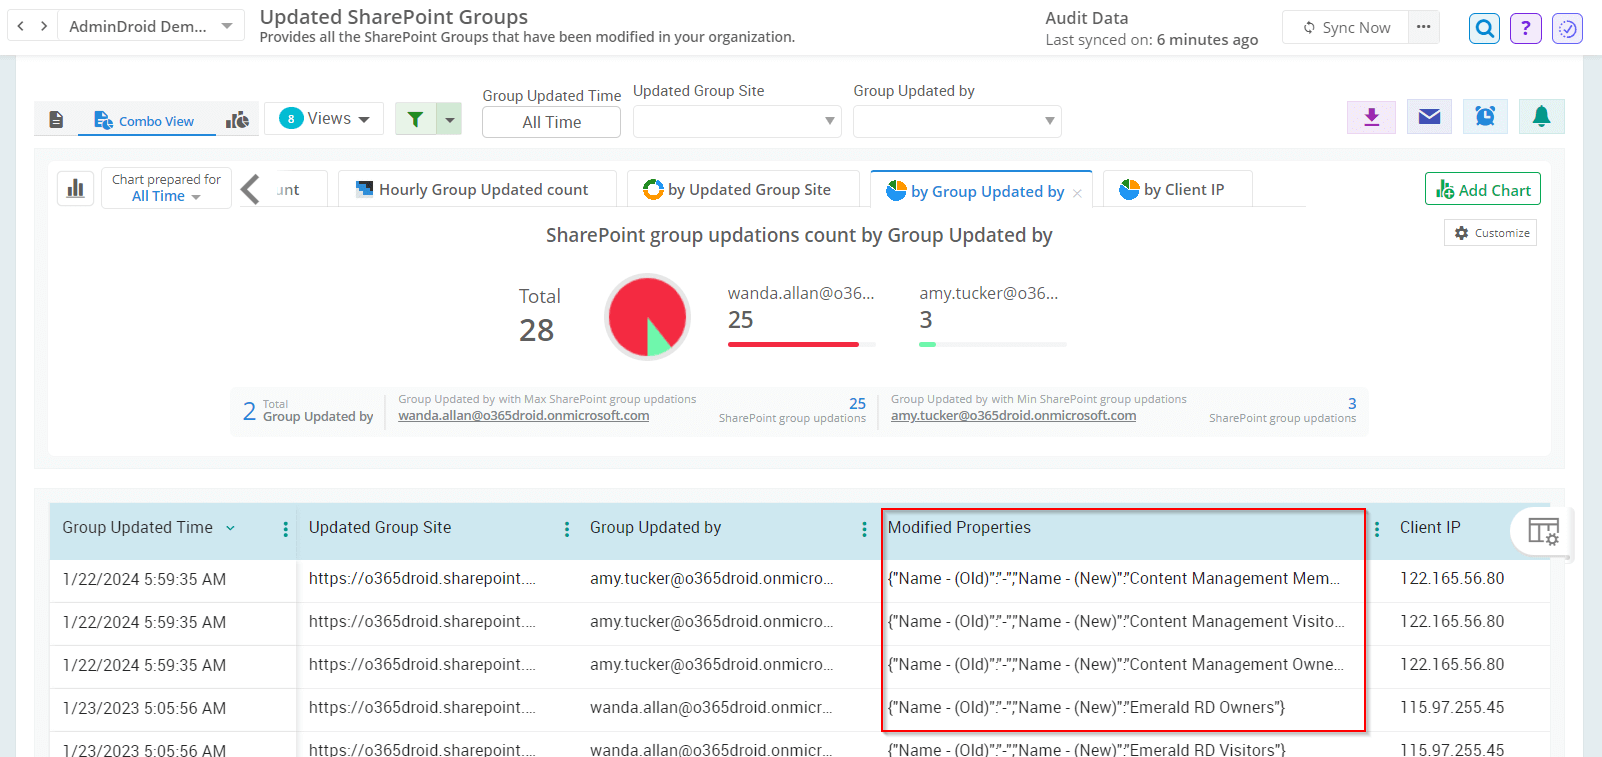Viewport: 1602px width, 757px height.
Task: Sort by the Group Updated Time header
Action: point(138,527)
